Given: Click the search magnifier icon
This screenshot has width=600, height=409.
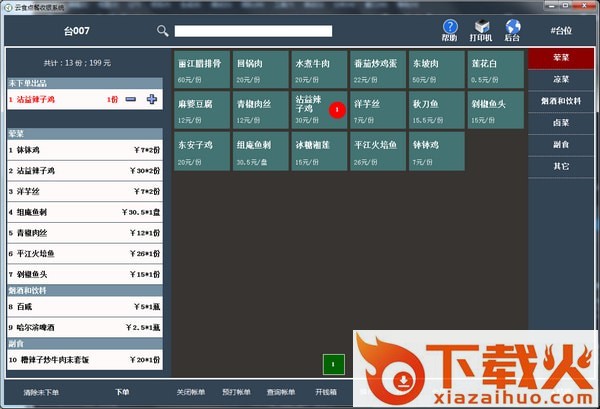Looking at the screenshot, I should coord(162,31).
